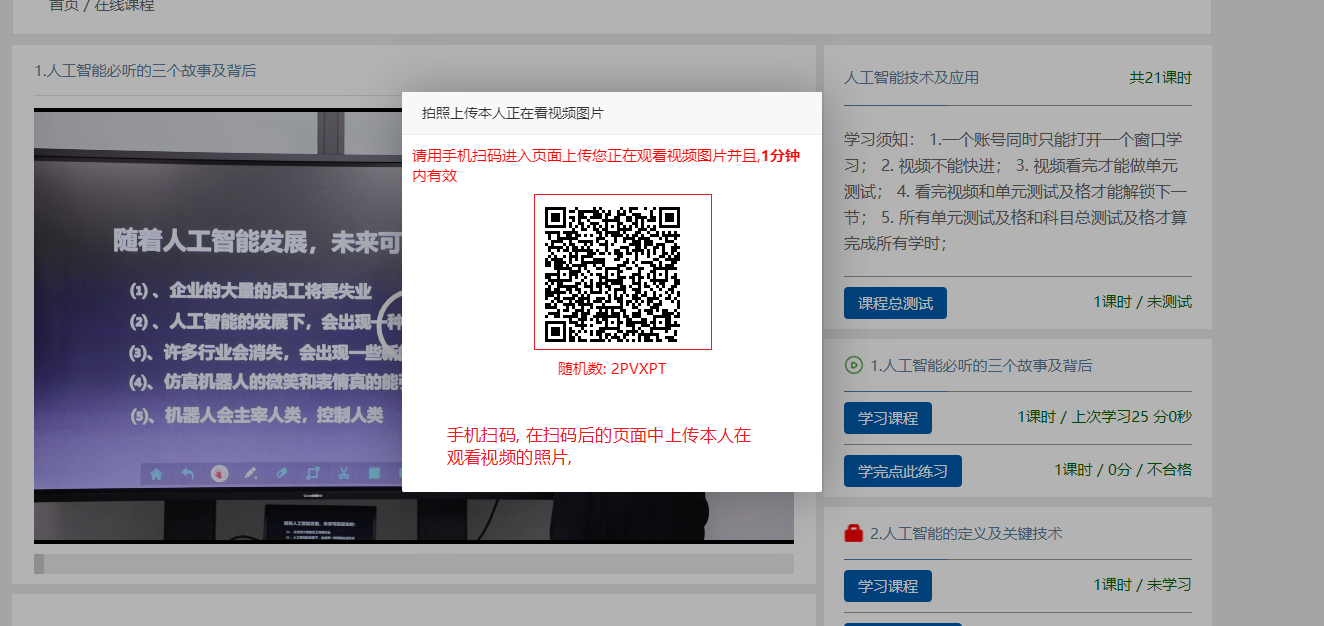1324x626 pixels.
Task: Click the dialog title 拍照上传本人正在看视频图片
Action: coord(513,113)
